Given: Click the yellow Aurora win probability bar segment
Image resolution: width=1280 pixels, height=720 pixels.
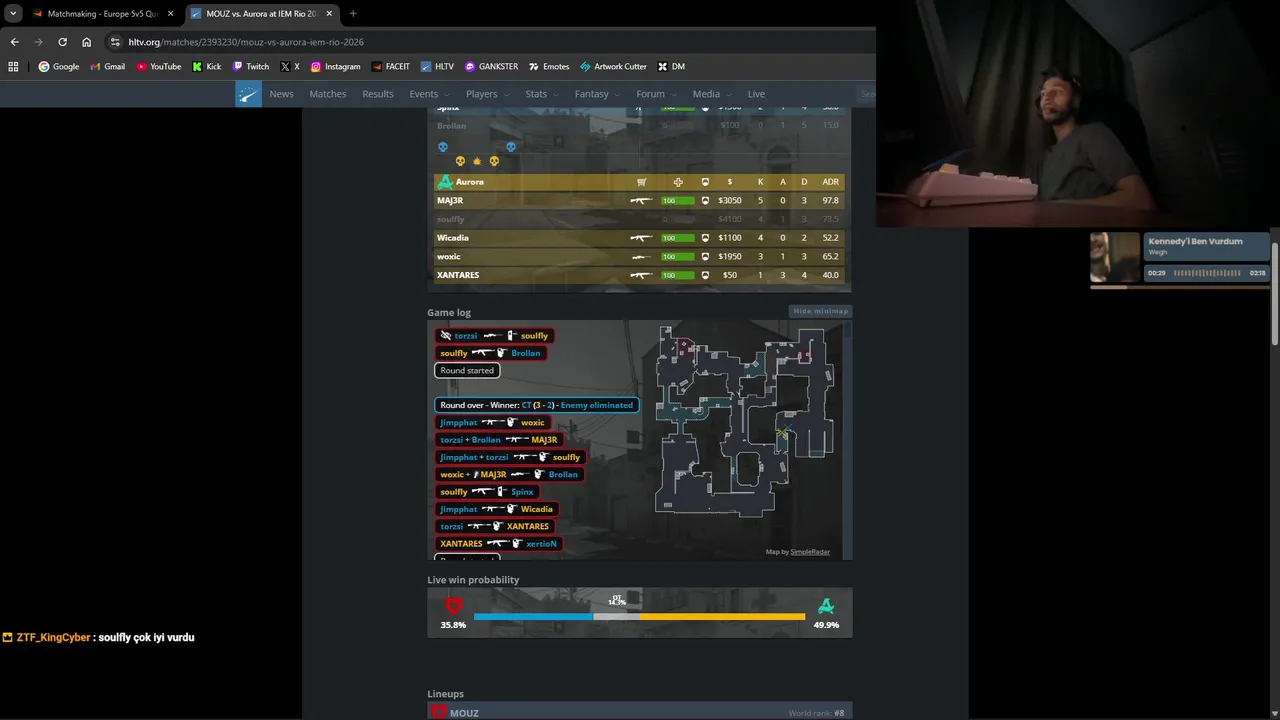Looking at the screenshot, I should tap(722, 617).
